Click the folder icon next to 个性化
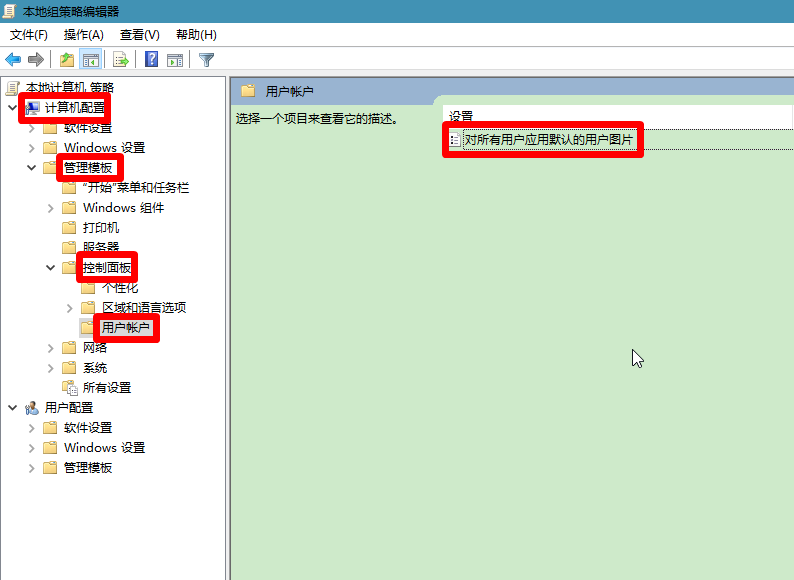 pos(88,288)
